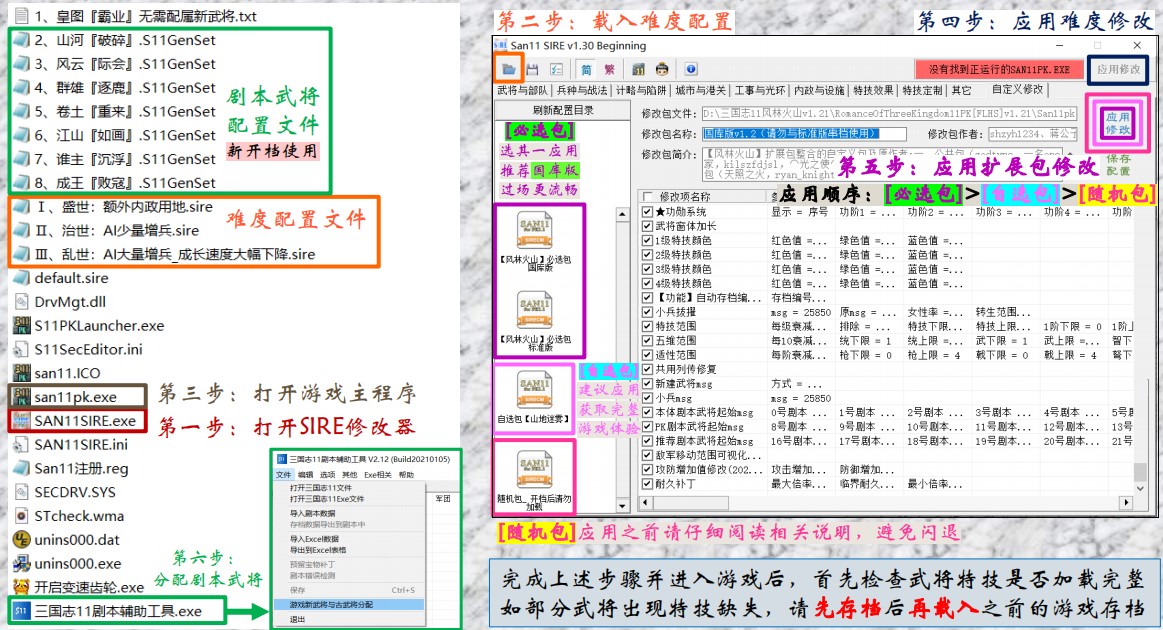Select the S11PKLauncher.exe file
This screenshot has width=1163, height=630.
click(88, 326)
